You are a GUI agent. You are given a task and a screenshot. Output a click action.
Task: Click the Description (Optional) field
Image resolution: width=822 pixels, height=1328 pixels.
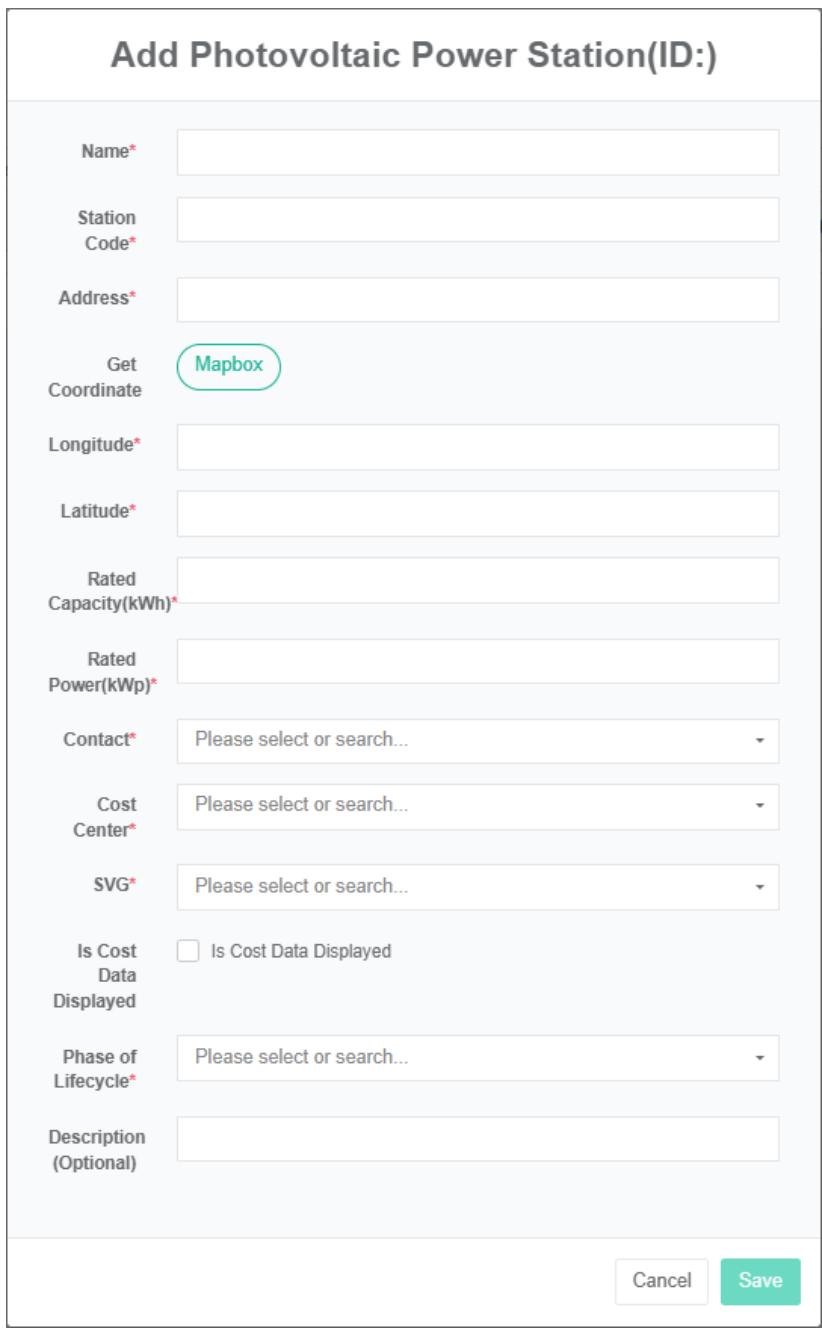click(477, 1138)
